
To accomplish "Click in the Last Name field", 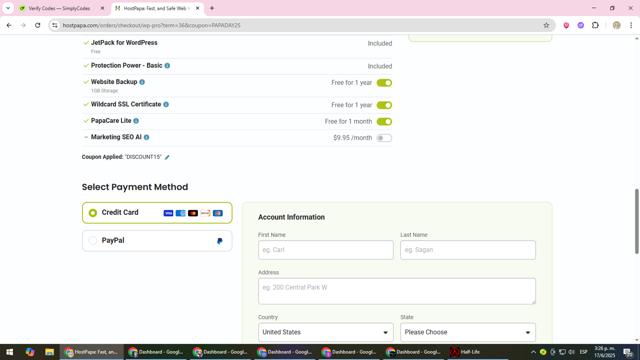I will [x=468, y=250].
